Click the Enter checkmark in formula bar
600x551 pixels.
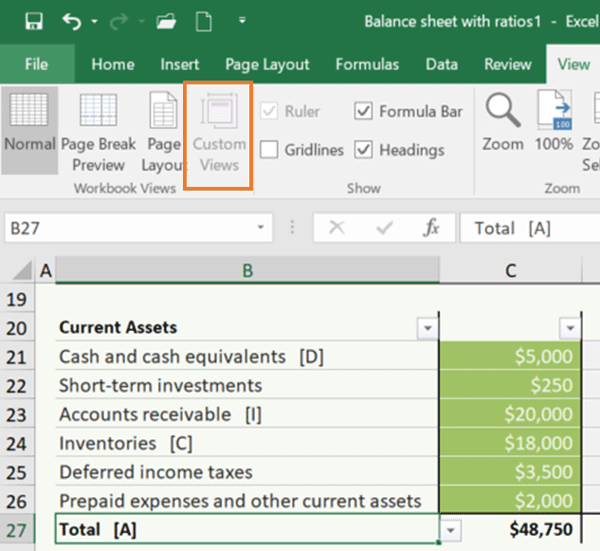point(384,228)
